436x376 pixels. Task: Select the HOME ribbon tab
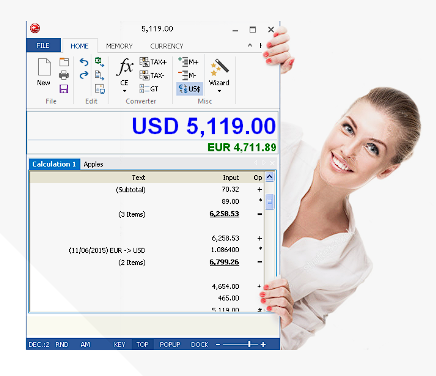pos(79,46)
